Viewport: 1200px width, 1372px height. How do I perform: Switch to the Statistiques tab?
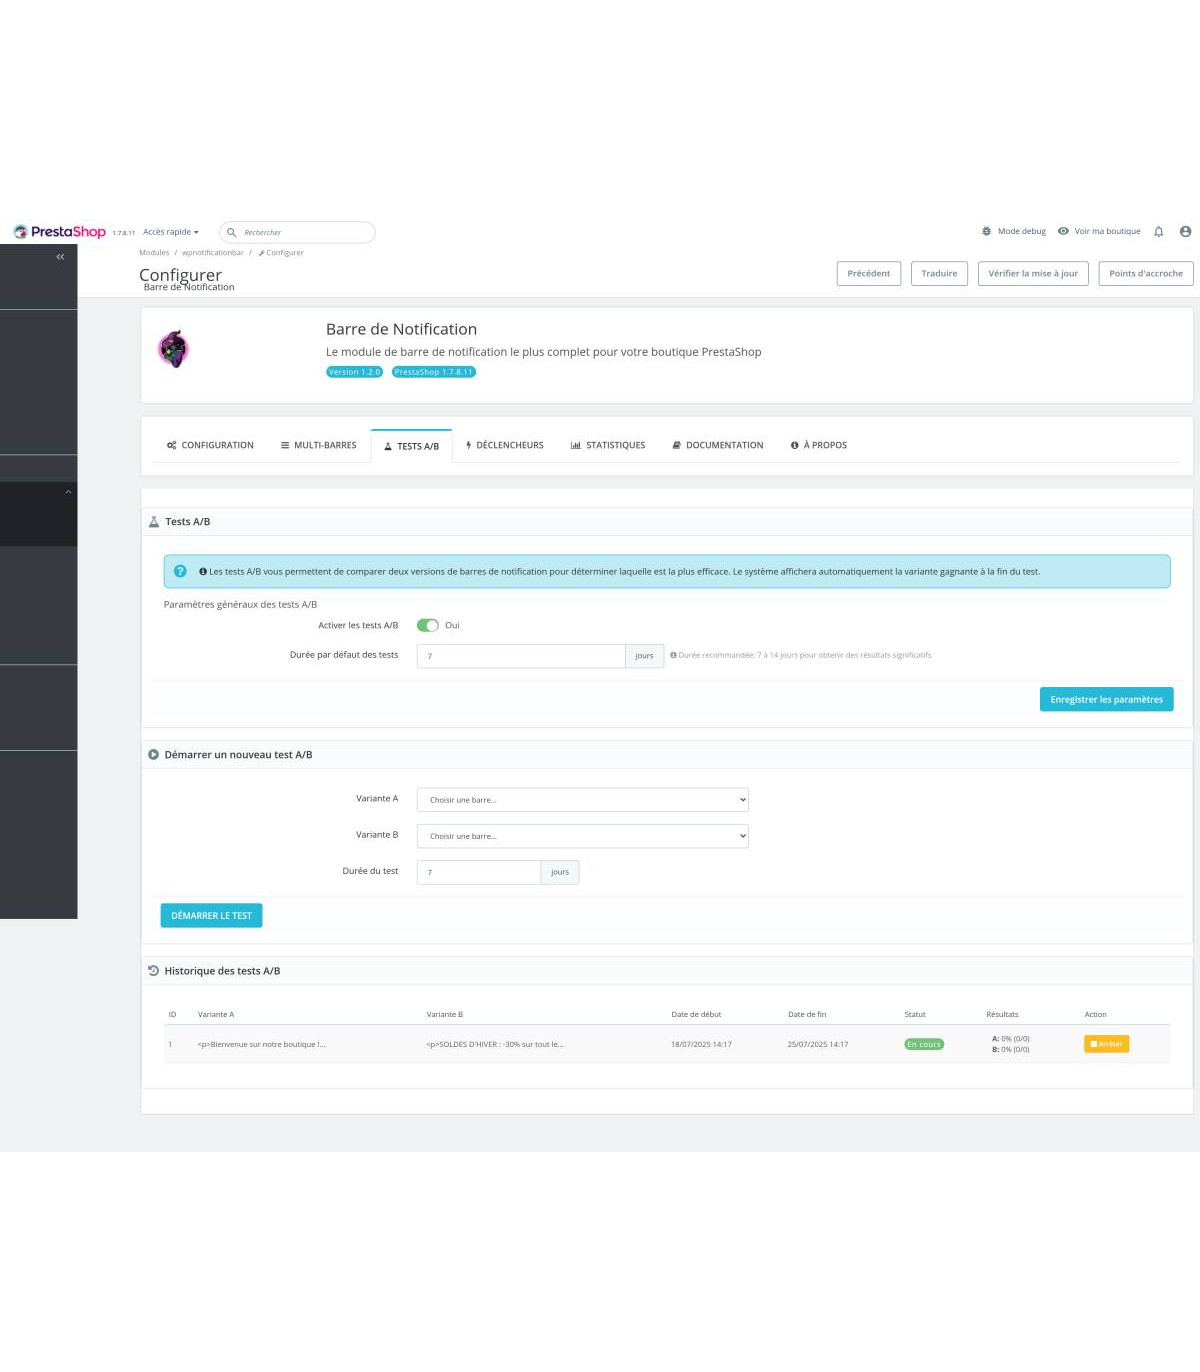coord(607,446)
